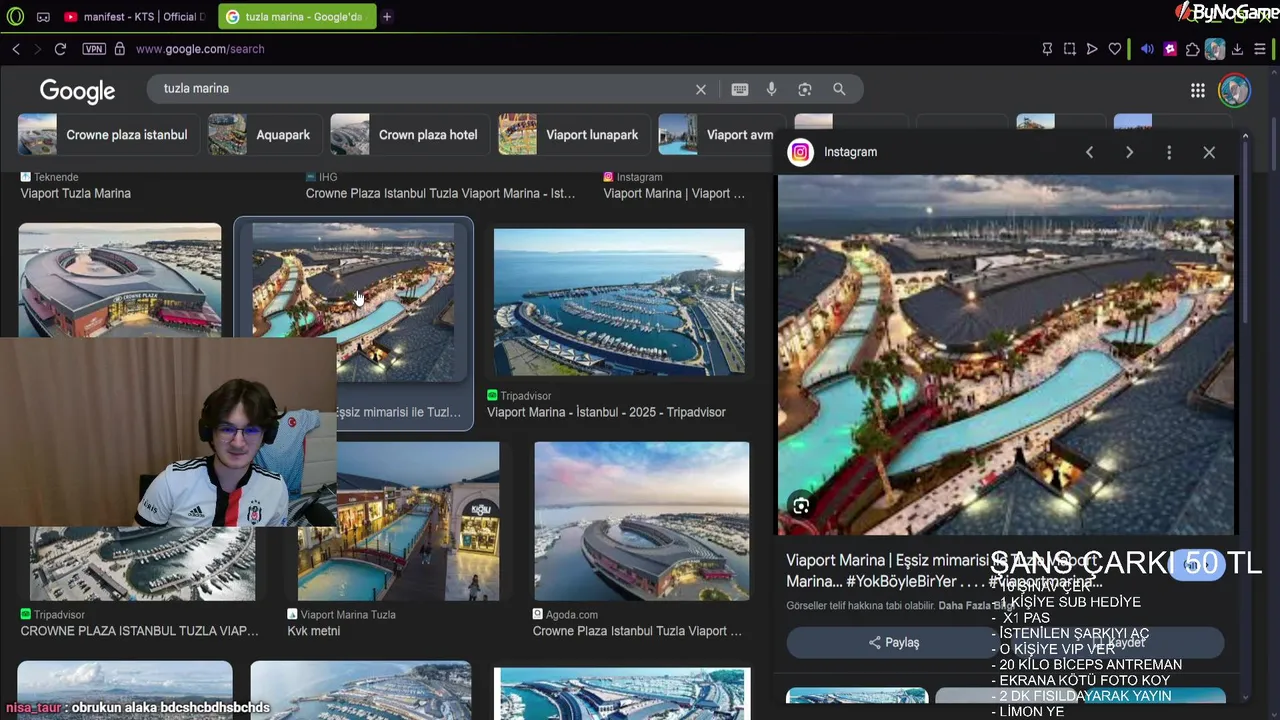Toggle the VPN badge in address bar
The width and height of the screenshot is (1280, 720).
pos(94,49)
